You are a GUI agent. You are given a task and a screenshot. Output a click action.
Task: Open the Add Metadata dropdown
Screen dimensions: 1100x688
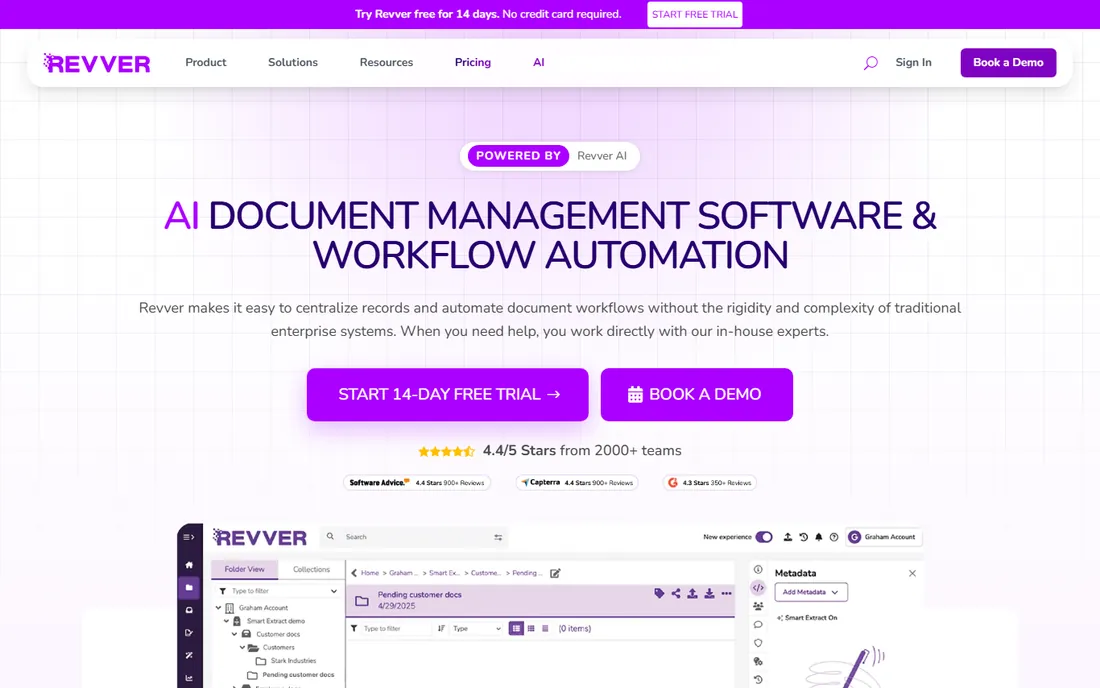[811, 592]
